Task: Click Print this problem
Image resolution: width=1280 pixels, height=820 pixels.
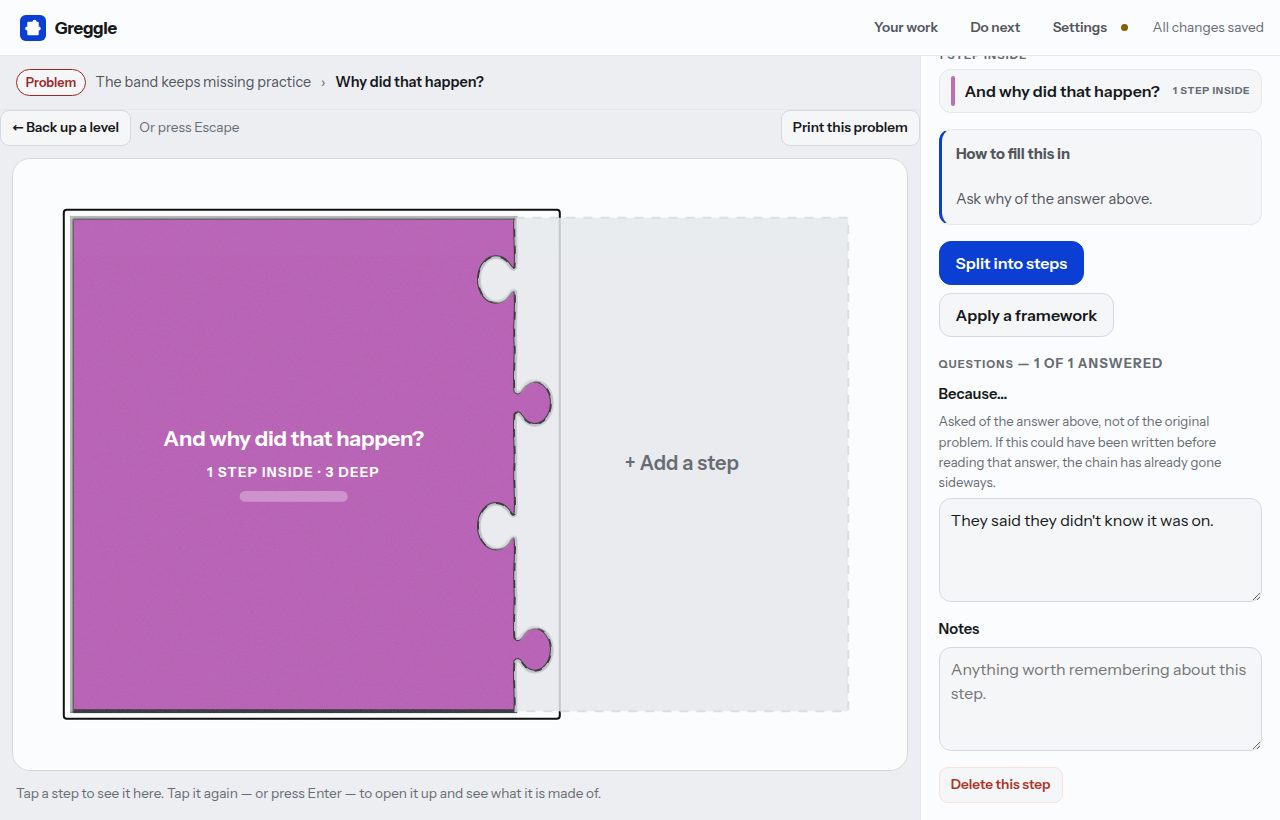Action: pyautogui.click(x=850, y=127)
